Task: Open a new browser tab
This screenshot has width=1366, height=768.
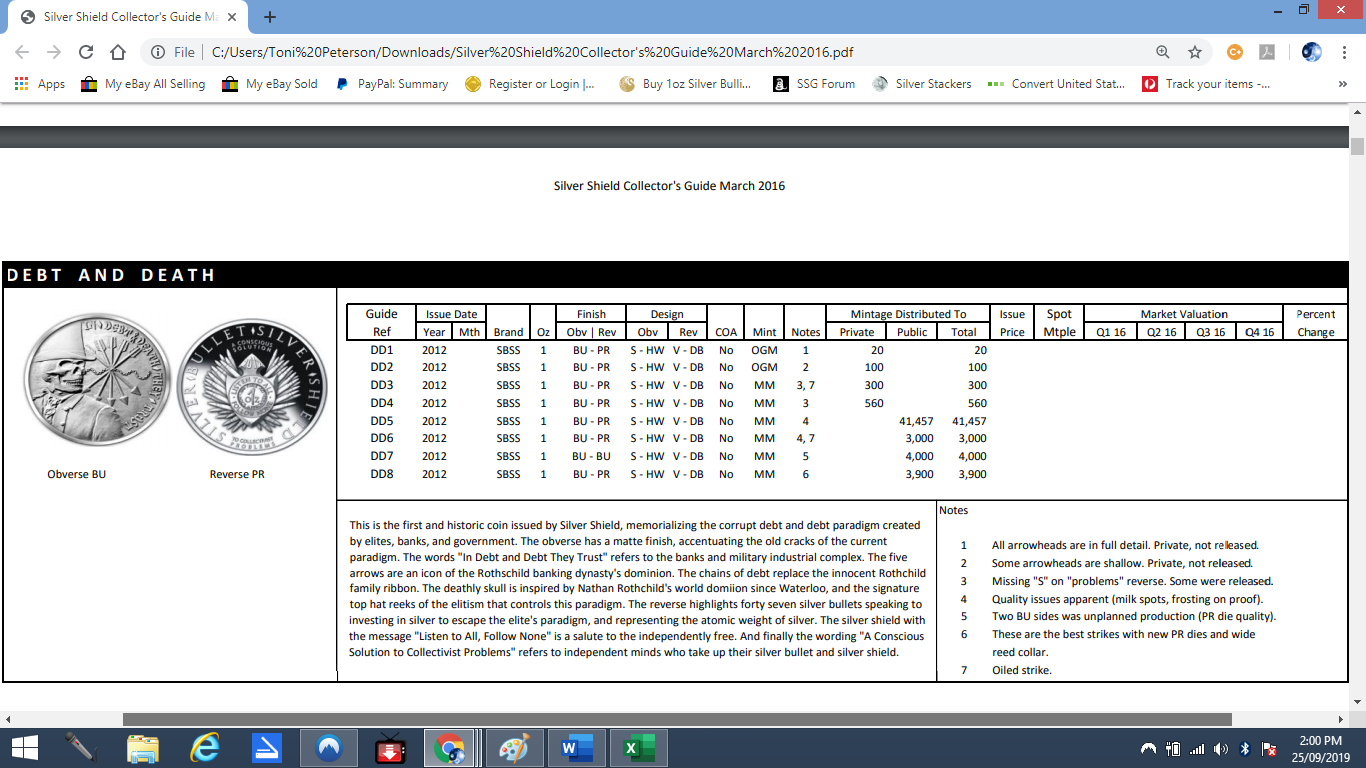Action: 270,17
